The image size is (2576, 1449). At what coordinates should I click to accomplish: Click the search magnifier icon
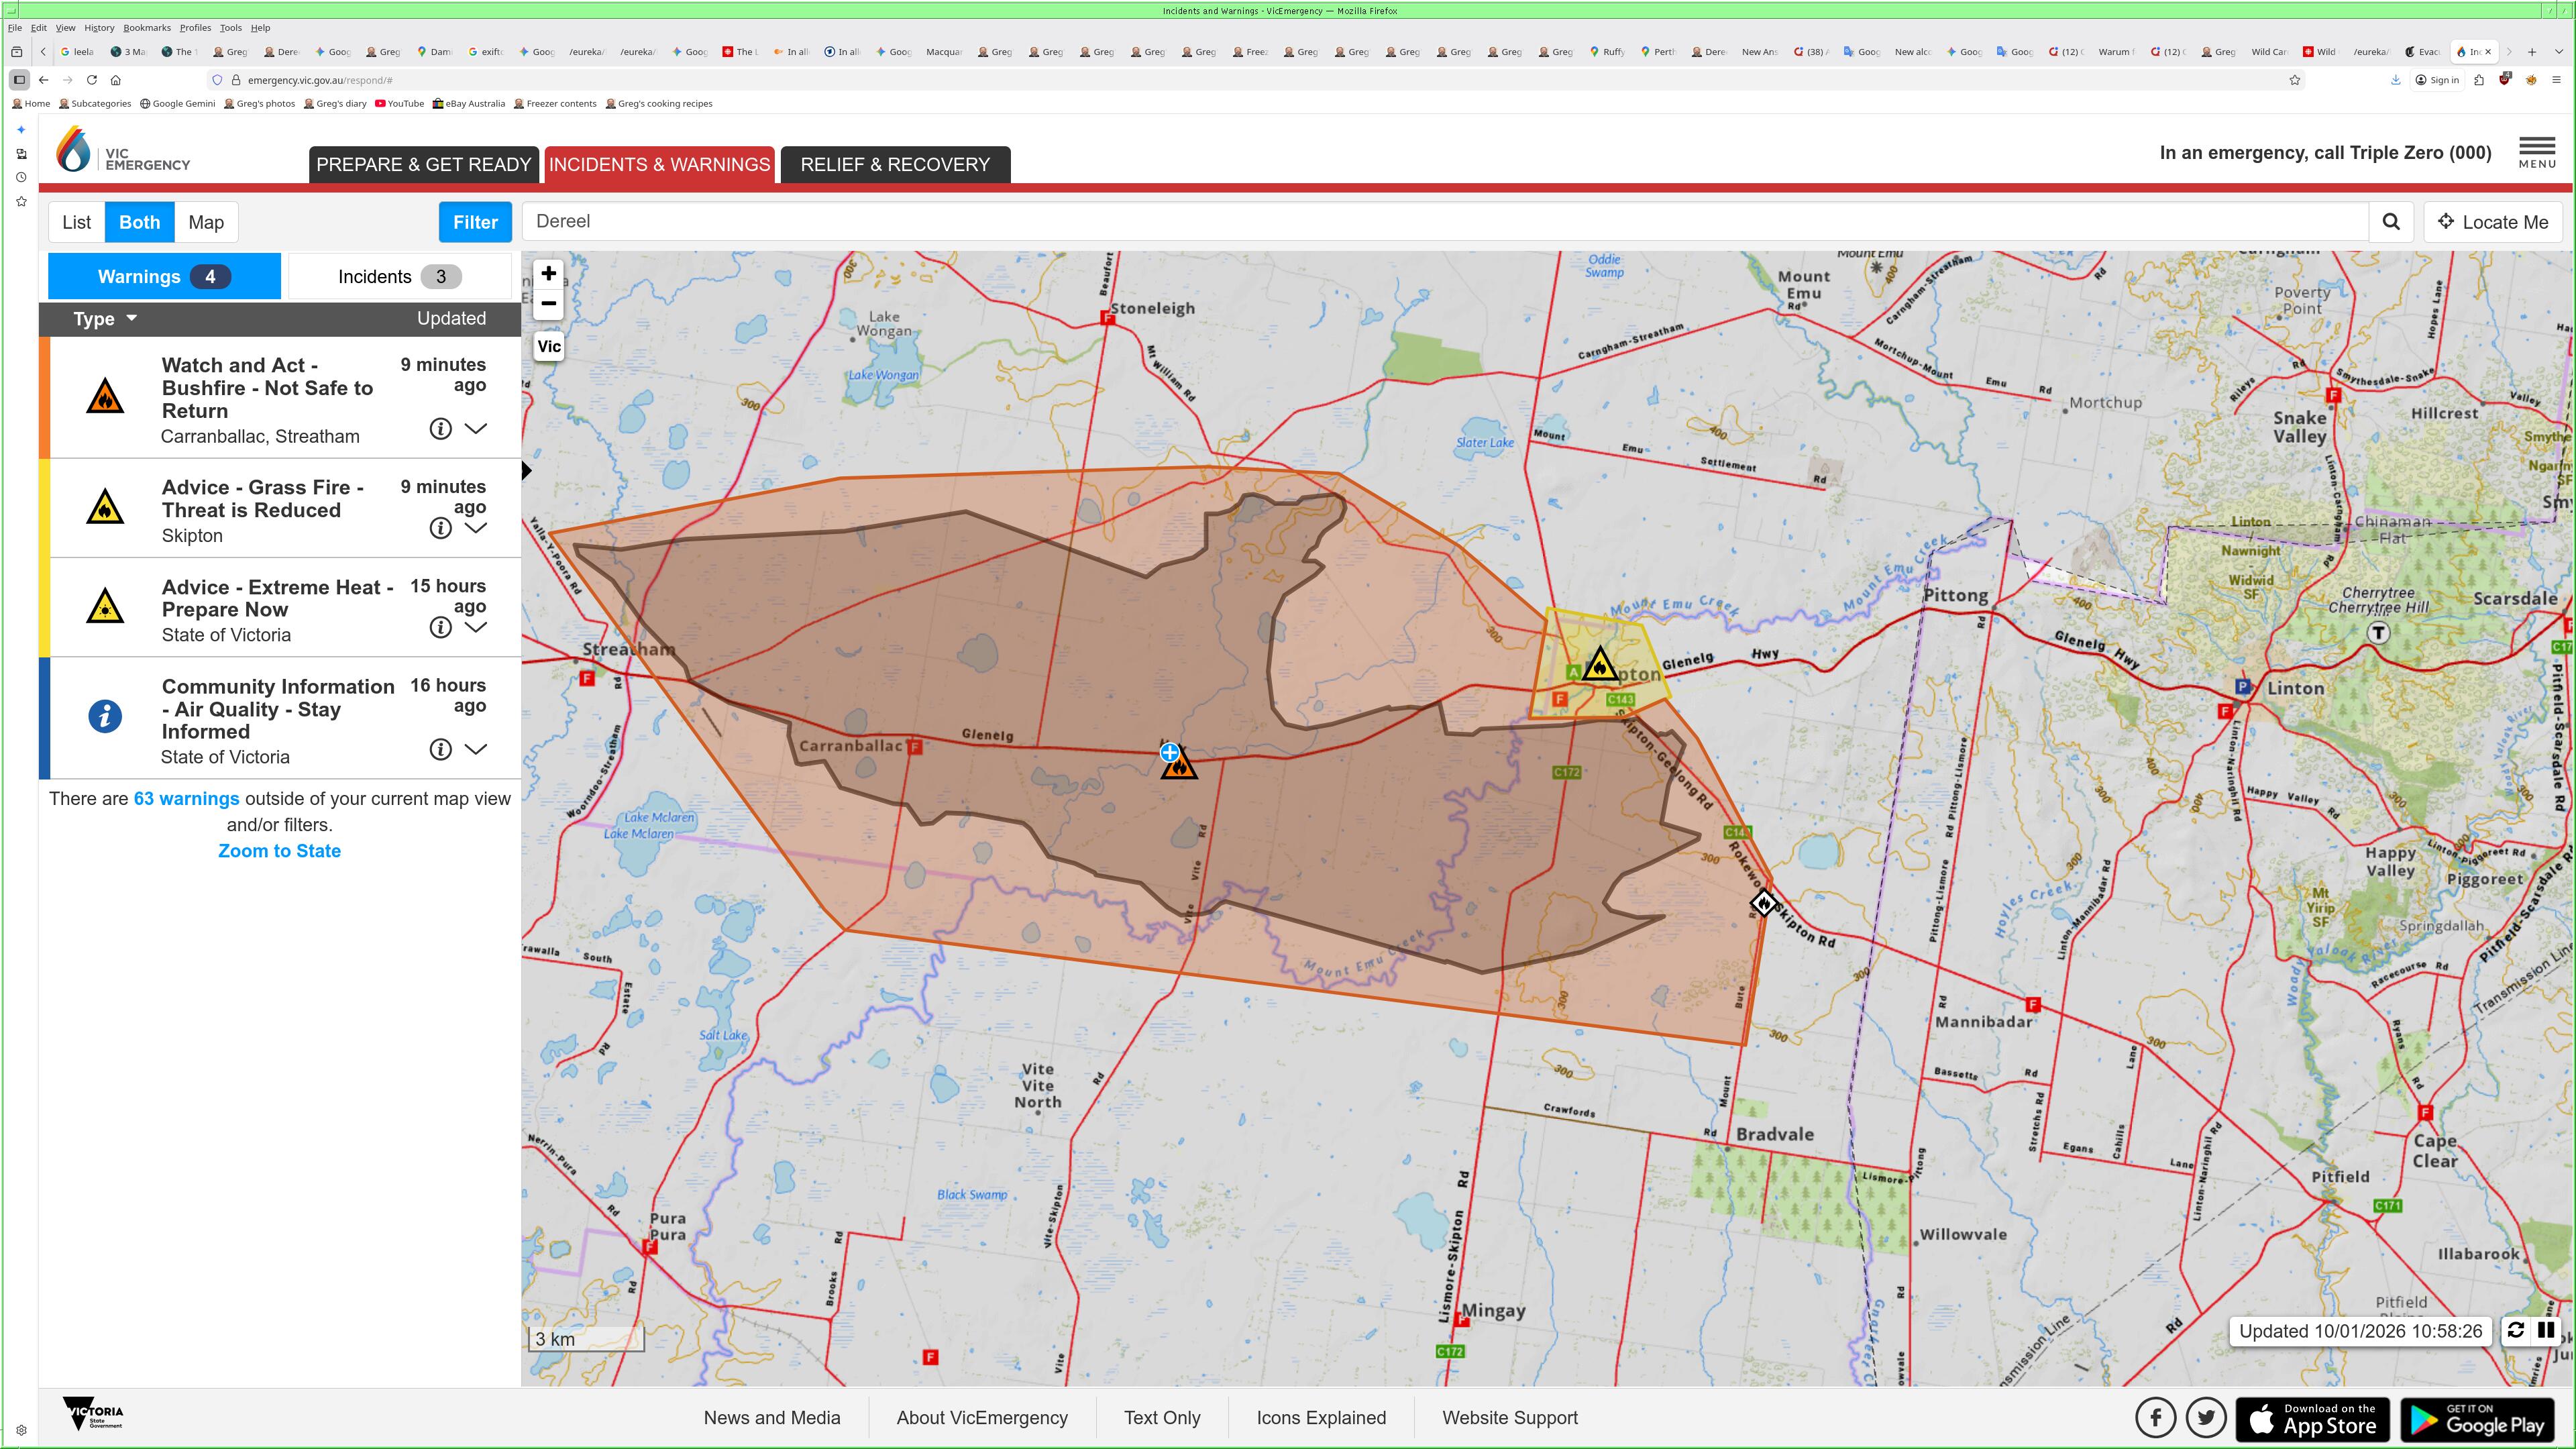[2391, 222]
